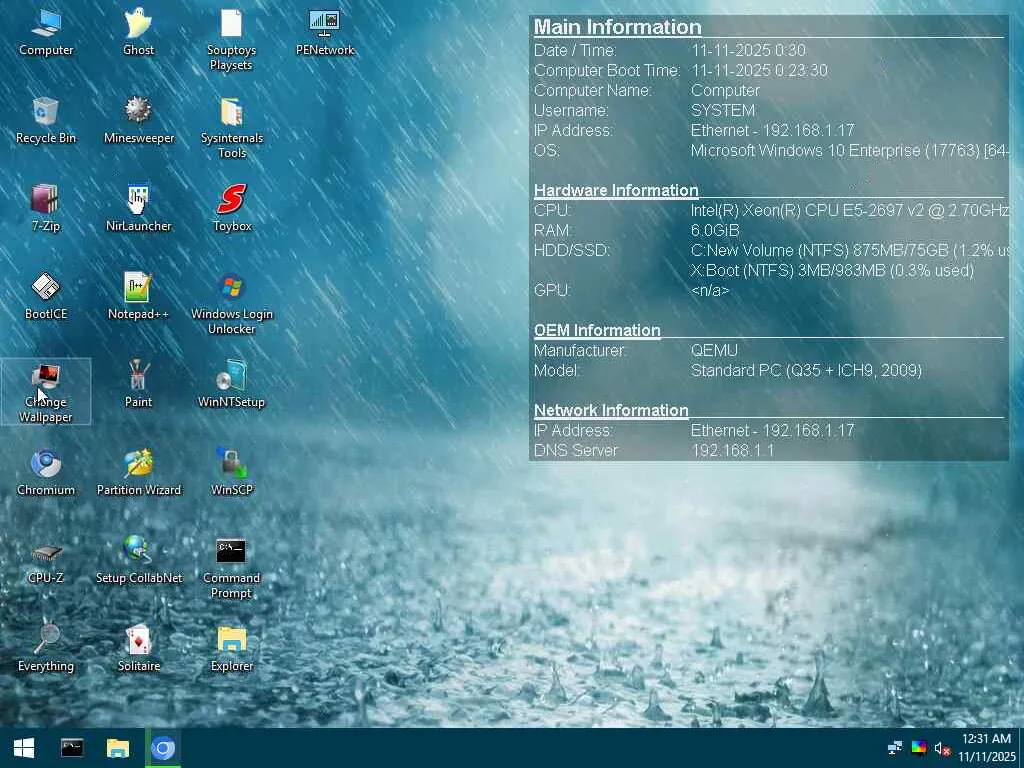Select the Chromium browser desktop icon
The height and width of the screenshot is (768, 1024).
pyautogui.click(x=46, y=473)
